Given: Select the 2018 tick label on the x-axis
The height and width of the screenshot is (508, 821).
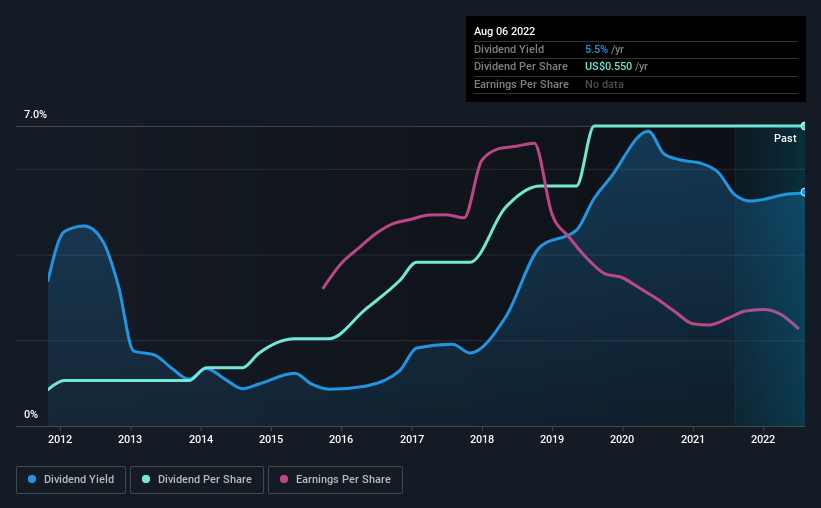Looking at the screenshot, I should coord(482,439).
